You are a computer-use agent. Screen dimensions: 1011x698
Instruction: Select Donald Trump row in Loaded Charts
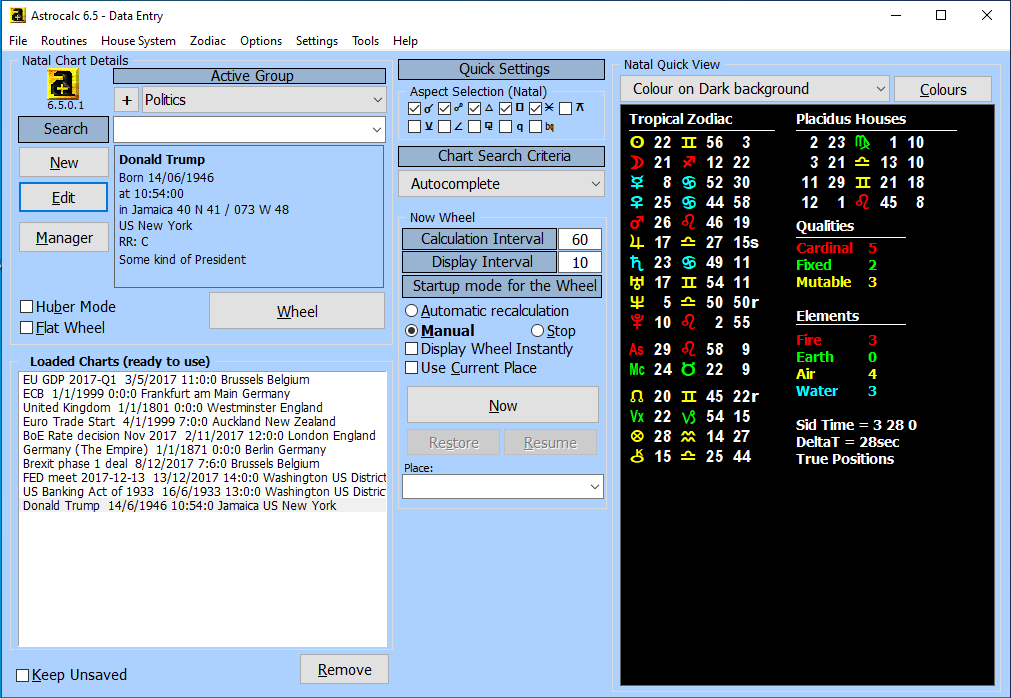[x=203, y=506]
